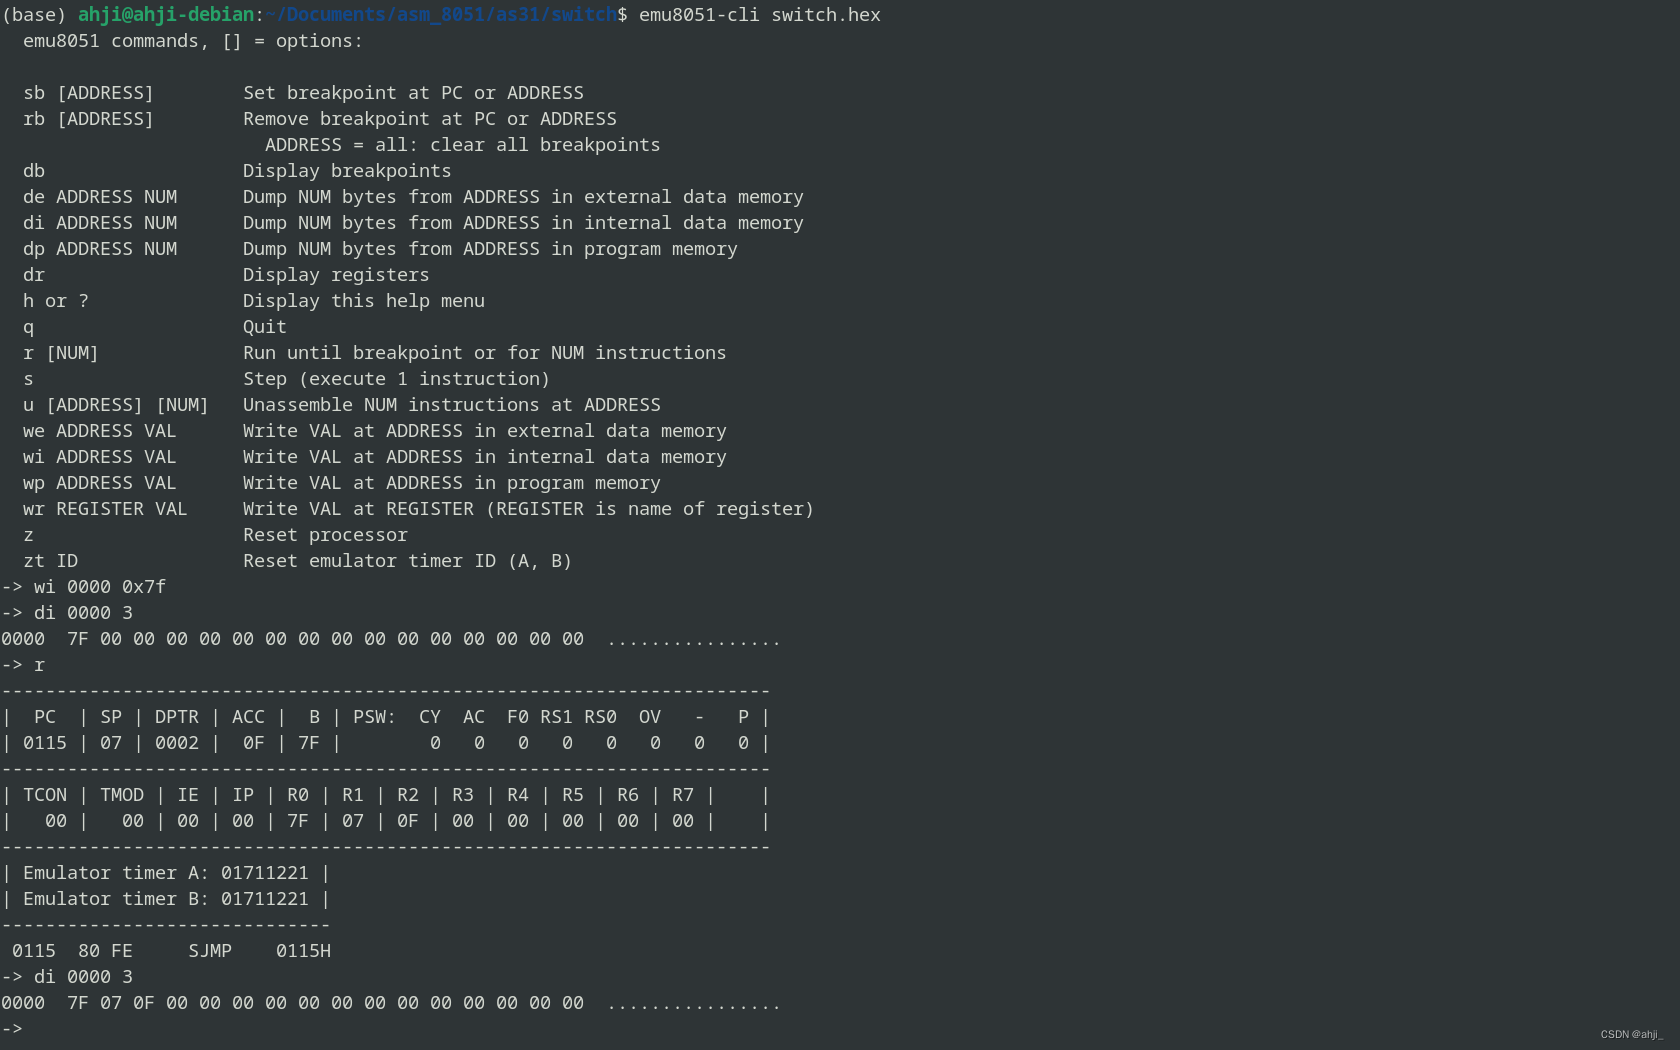Click the 'ahji@ahji-debian' prompt username
The height and width of the screenshot is (1050, 1680).
pyautogui.click(x=166, y=15)
